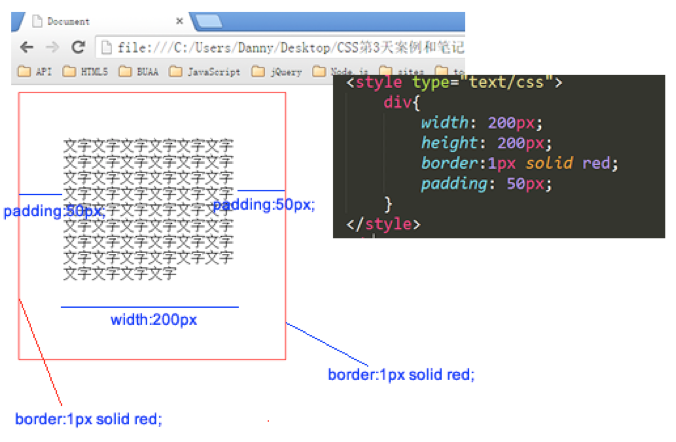The height and width of the screenshot is (442, 676).
Task: Open a new tab button
Action: click(x=210, y=21)
